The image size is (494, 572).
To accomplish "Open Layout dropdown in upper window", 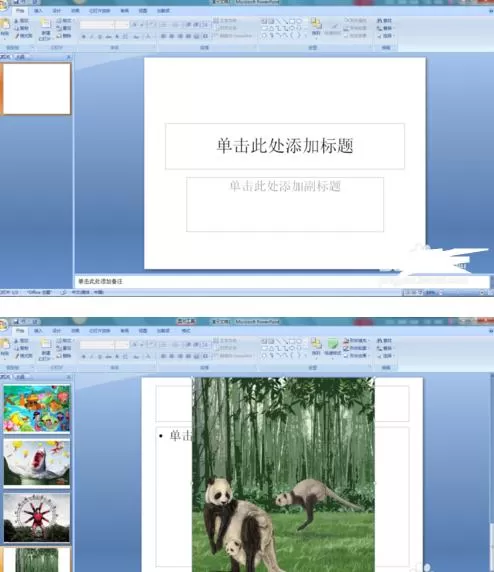I will 64,21.
